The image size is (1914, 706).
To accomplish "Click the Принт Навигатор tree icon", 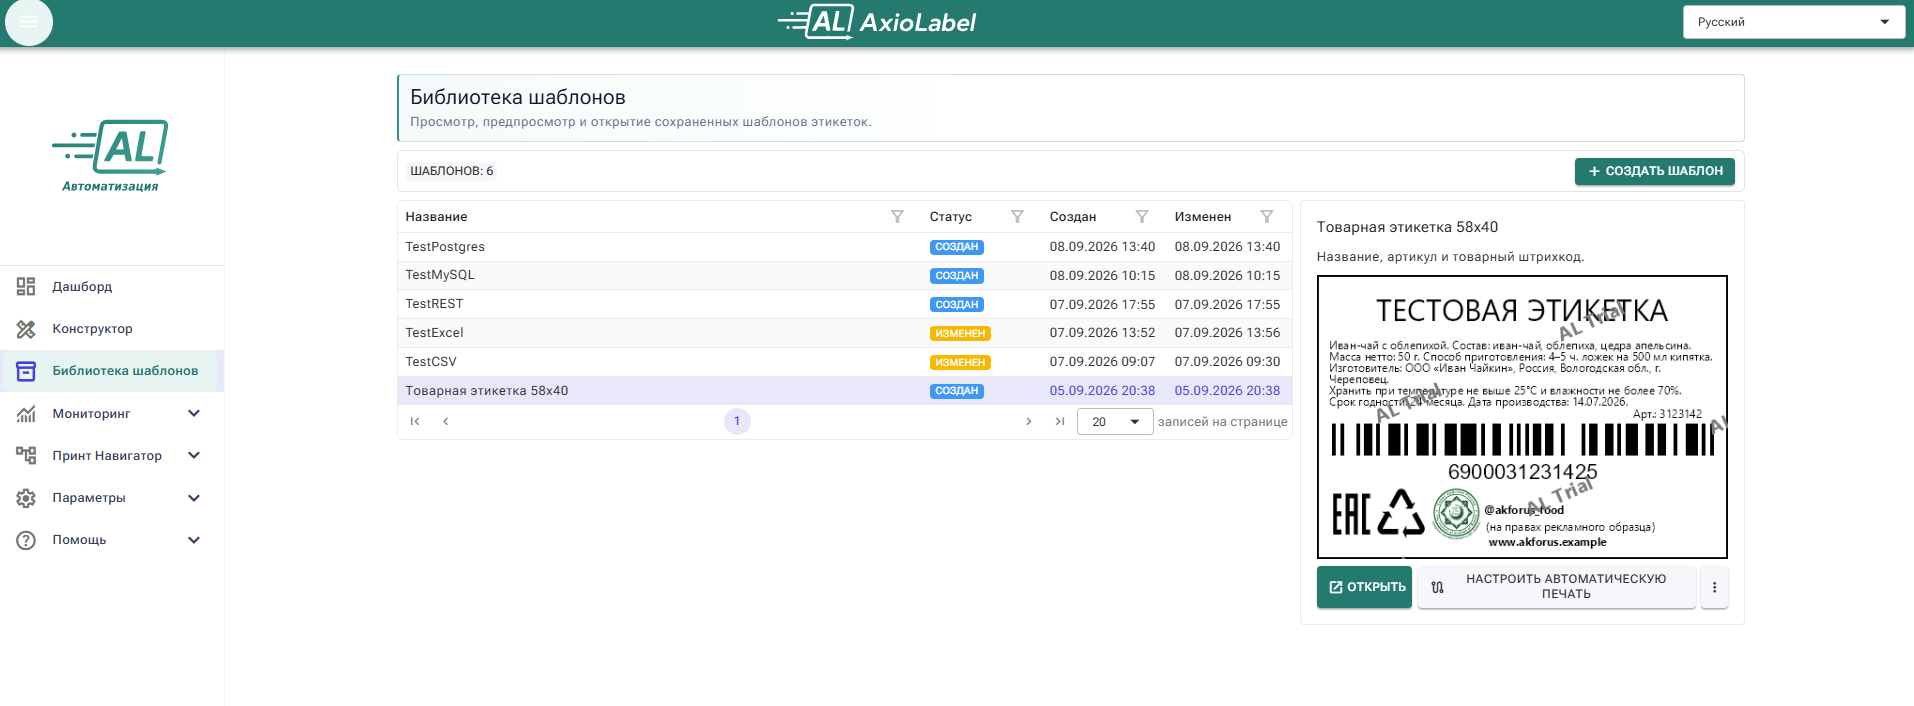I will pos(26,455).
